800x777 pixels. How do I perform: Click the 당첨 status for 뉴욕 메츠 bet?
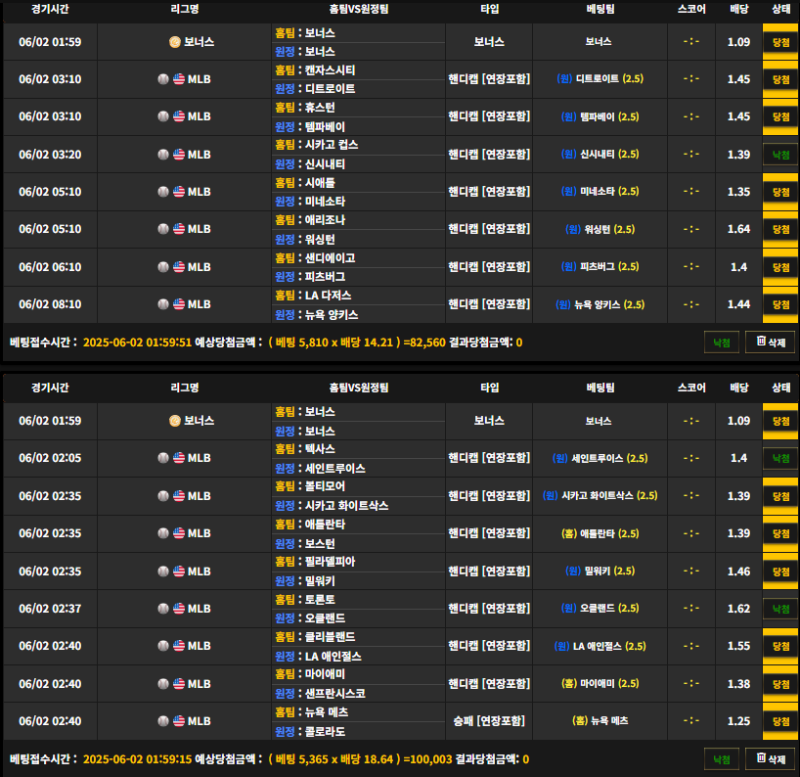point(781,721)
